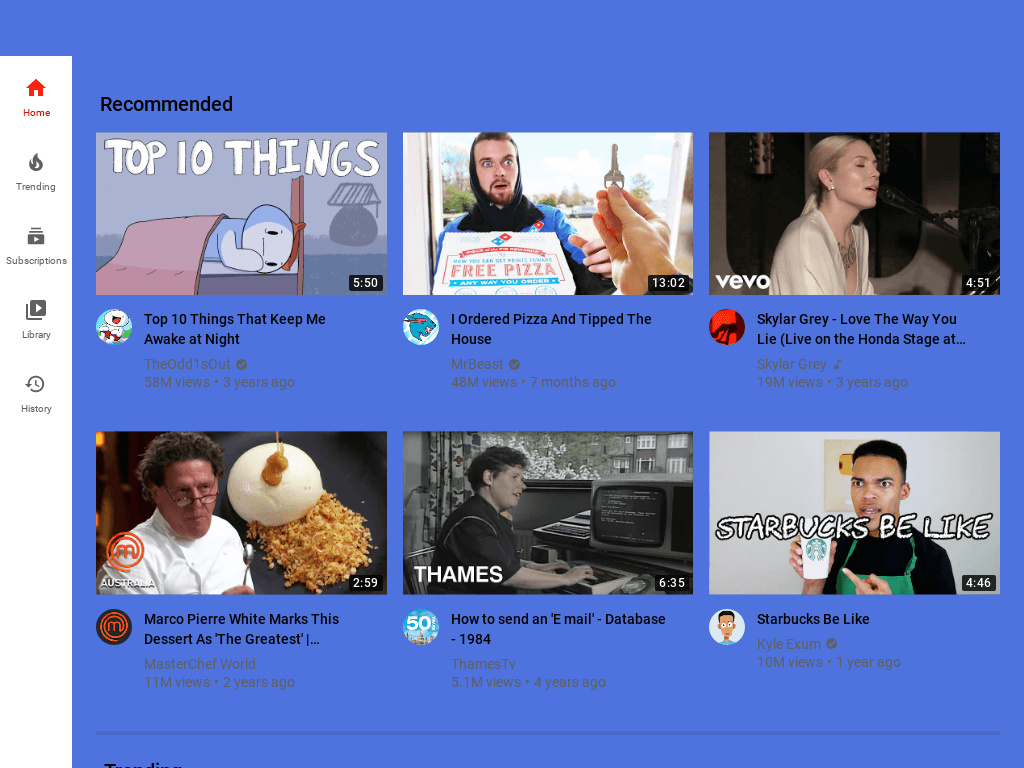
Task: Open the Free Pizza video thumbnail
Action: point(548,214)
